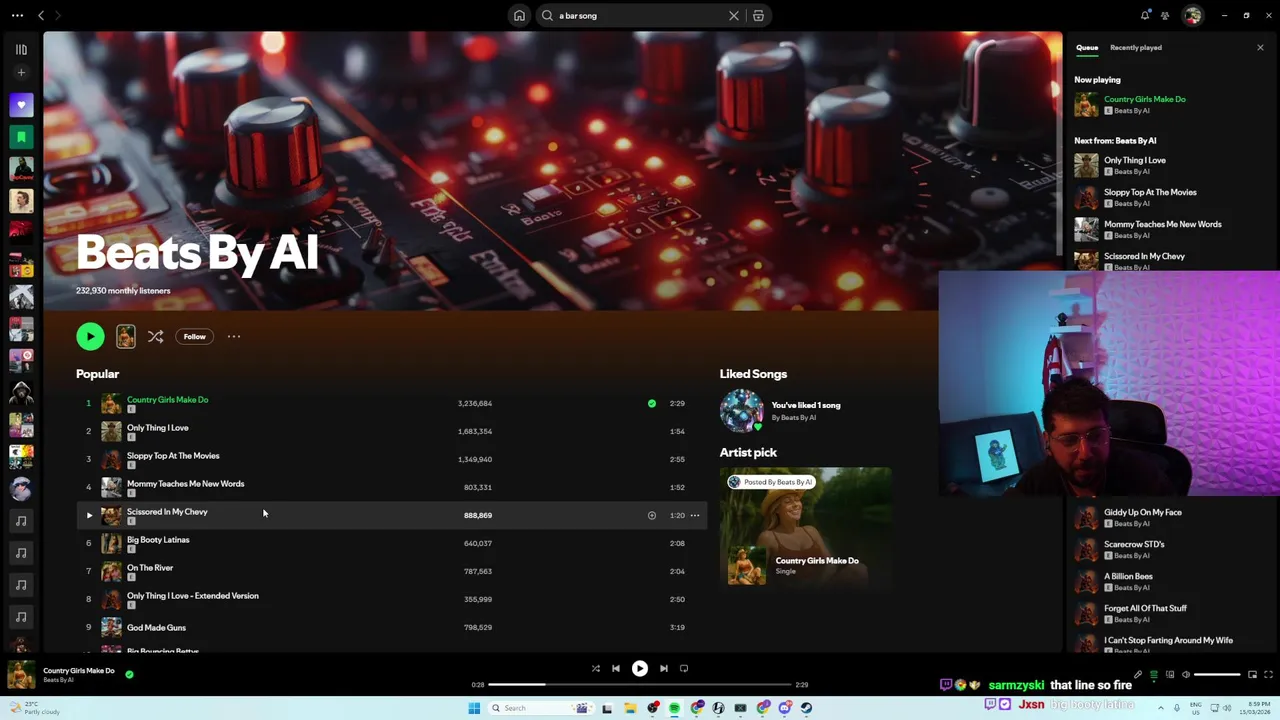The image size is (1280, 720).
Task: Play Scissored In My Chevy row play icon
Action: (x=88, y=516)
